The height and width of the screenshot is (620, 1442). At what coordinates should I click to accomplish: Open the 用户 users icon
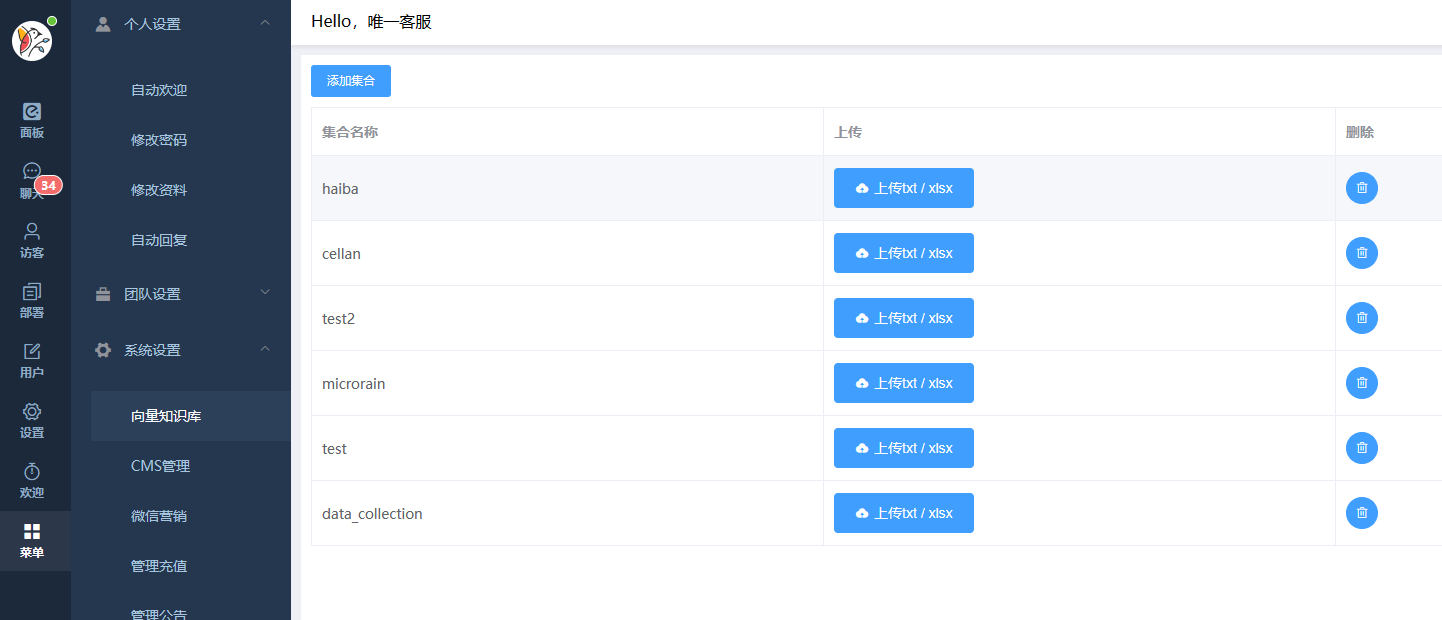pos(32,360)
